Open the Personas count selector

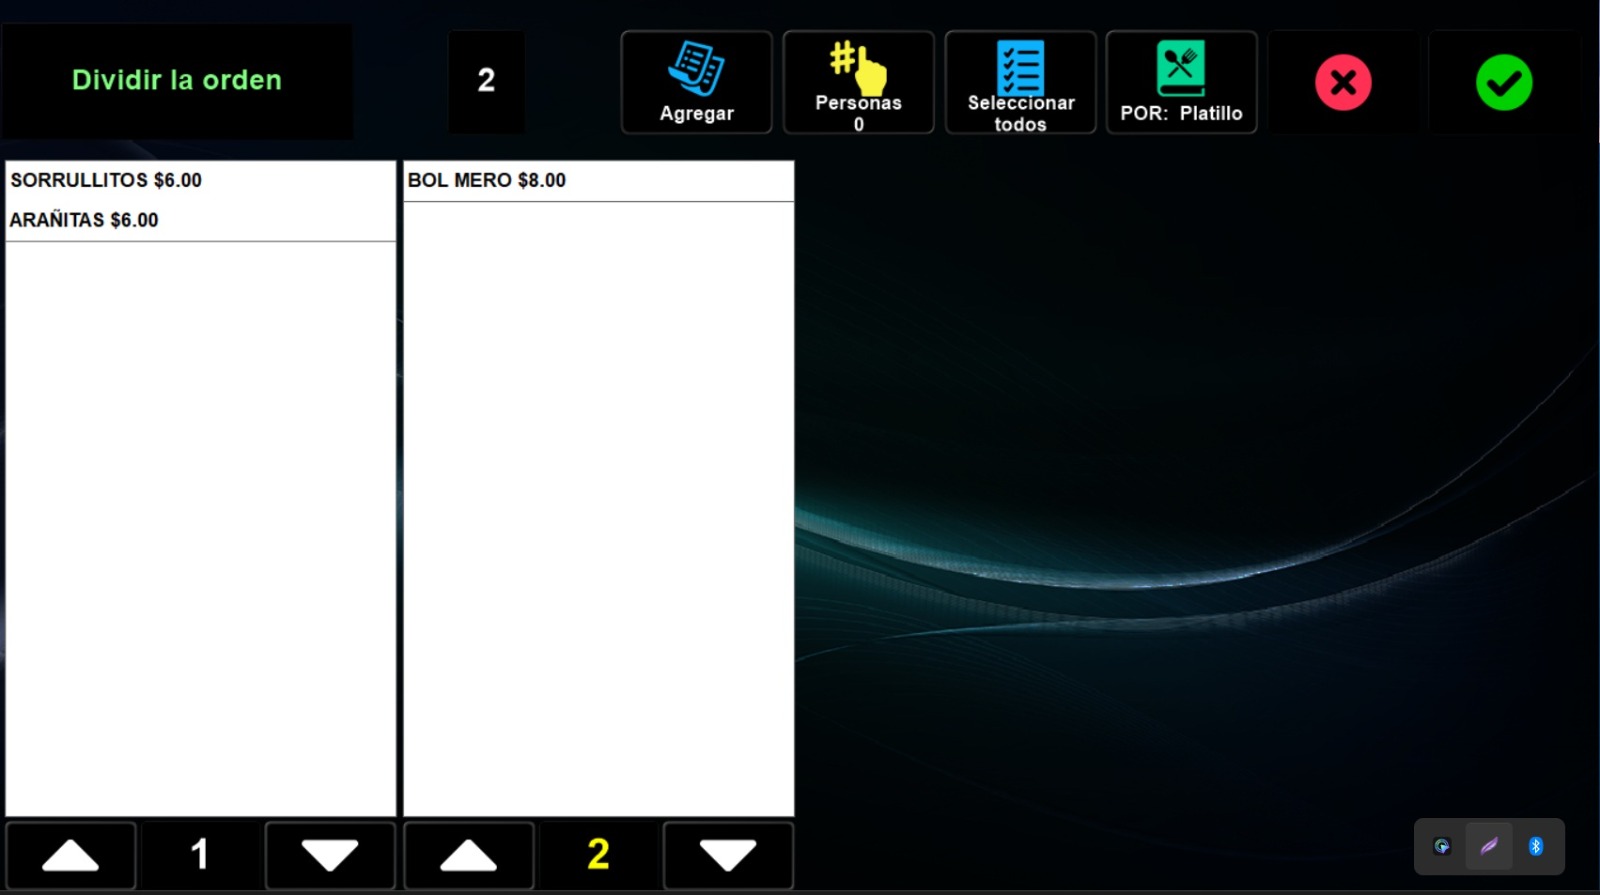tap(858, 82)
